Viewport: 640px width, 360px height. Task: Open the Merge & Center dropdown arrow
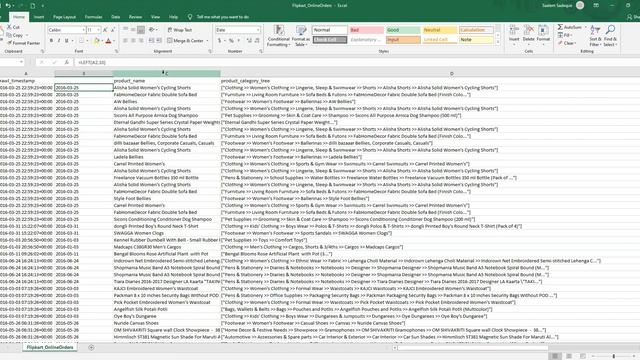click(207, 41)
